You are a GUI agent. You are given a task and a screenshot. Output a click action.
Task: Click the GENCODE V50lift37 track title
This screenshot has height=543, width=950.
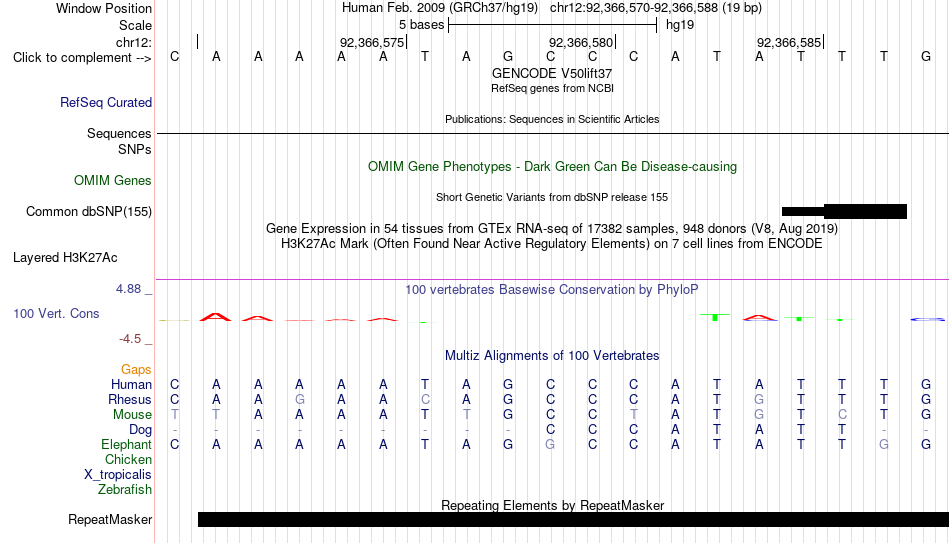(x=552, y=73)
